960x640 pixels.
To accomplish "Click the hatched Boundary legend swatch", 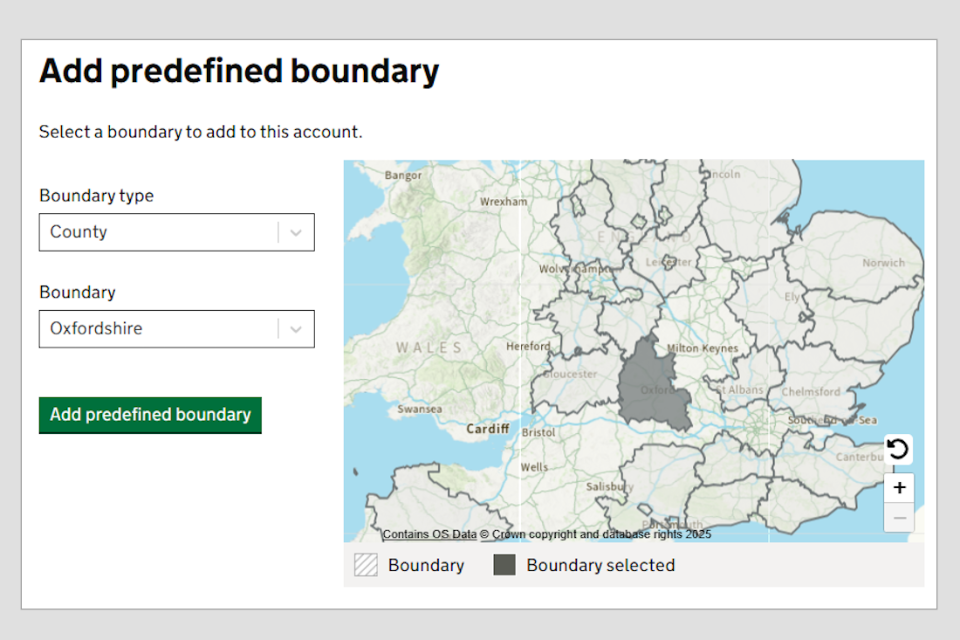I will tap(366, 565).
